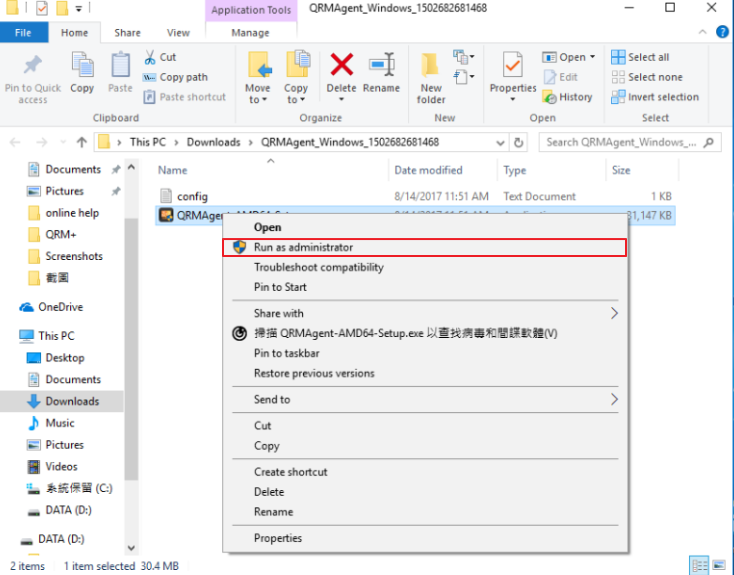Image resolution: width=734 pixels, height=575 pixels.
Task: Open Music in navigation pane
Action: click(51, 423)
